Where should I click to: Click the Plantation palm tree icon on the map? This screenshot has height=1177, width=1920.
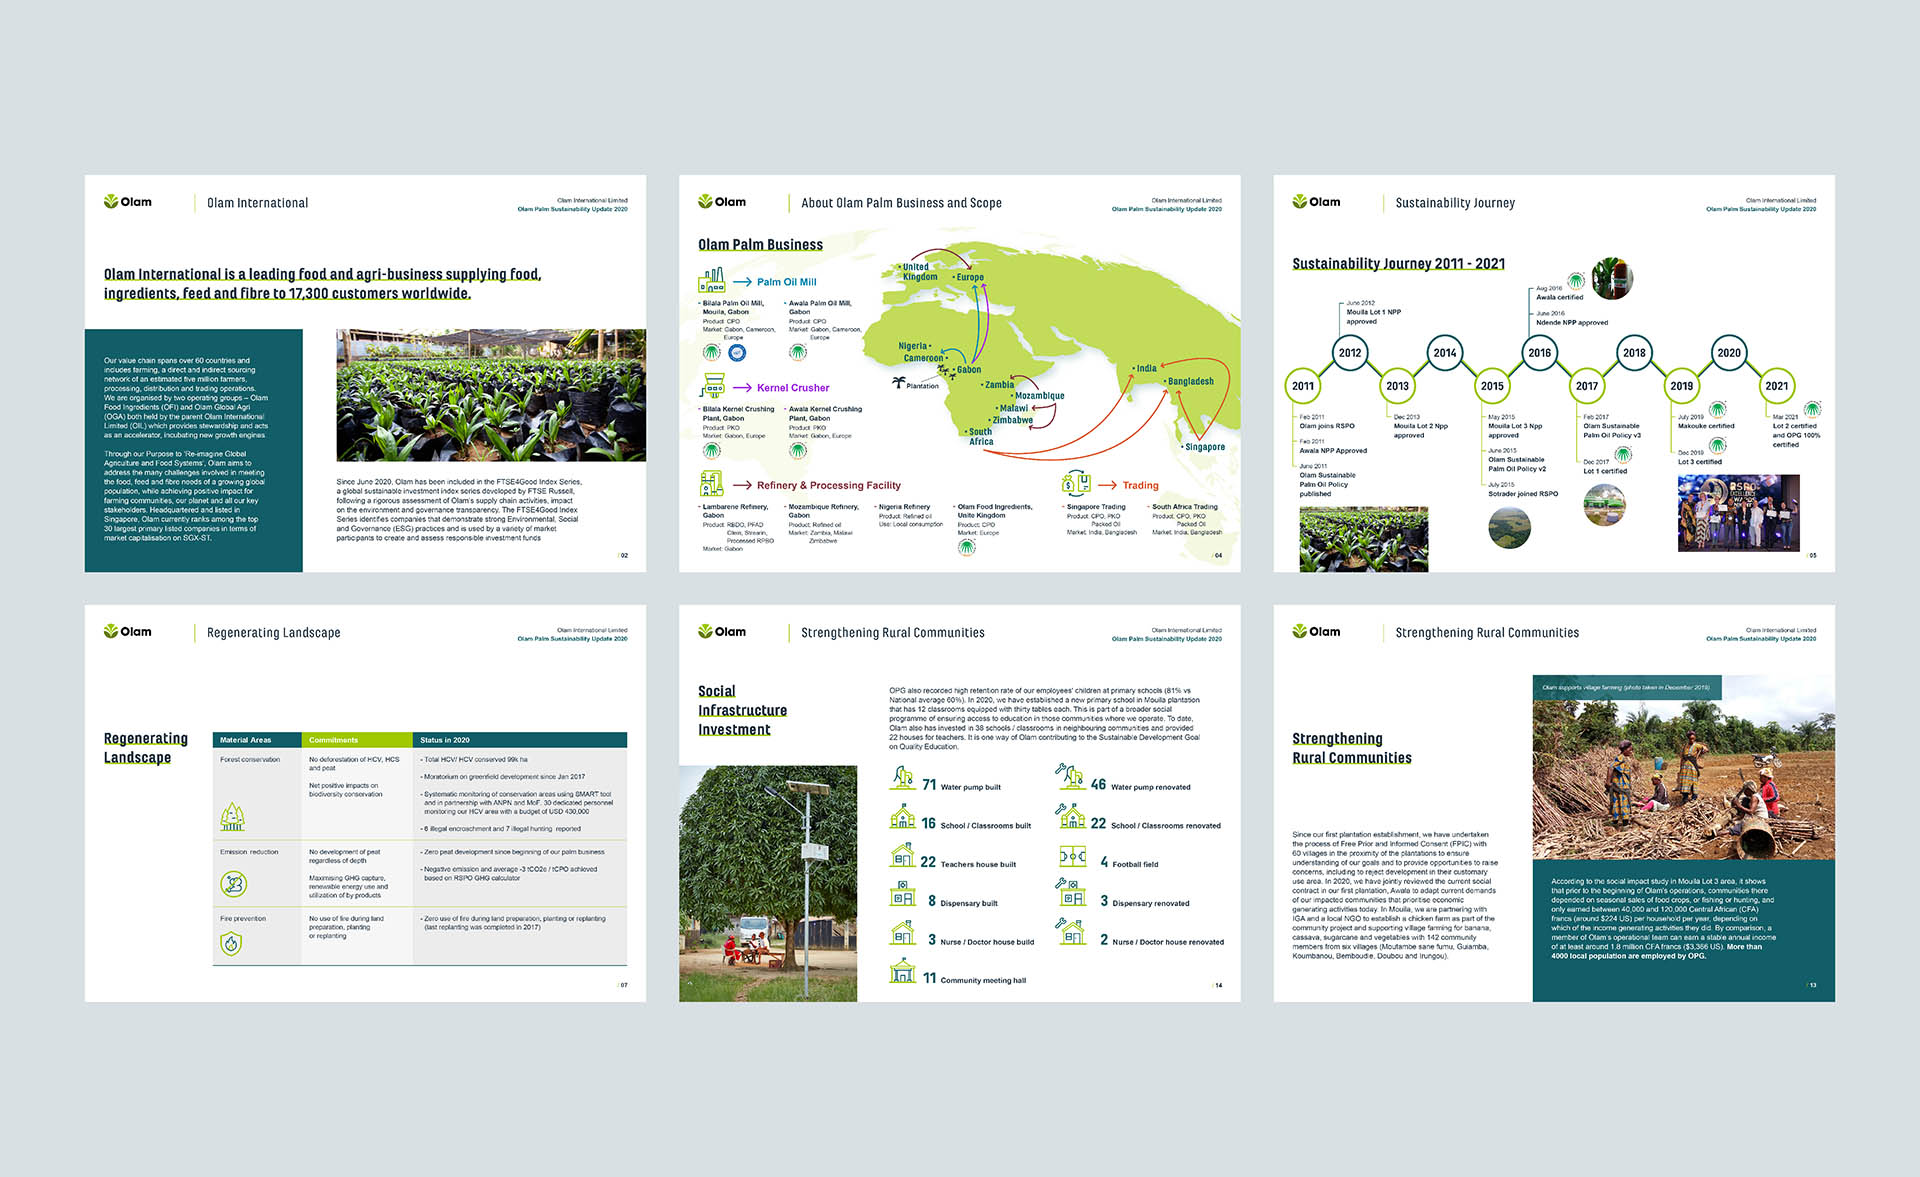tap(898, 383)
